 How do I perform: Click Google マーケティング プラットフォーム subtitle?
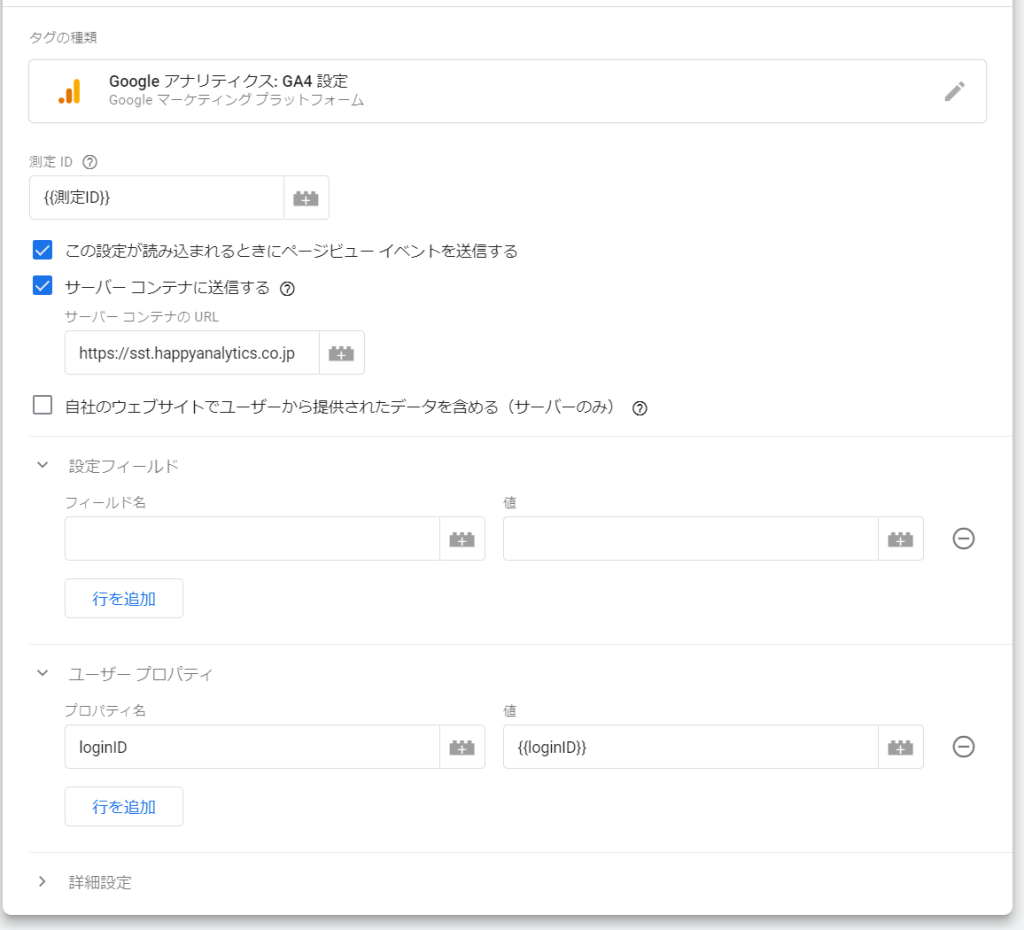click(x=236, y=100)
